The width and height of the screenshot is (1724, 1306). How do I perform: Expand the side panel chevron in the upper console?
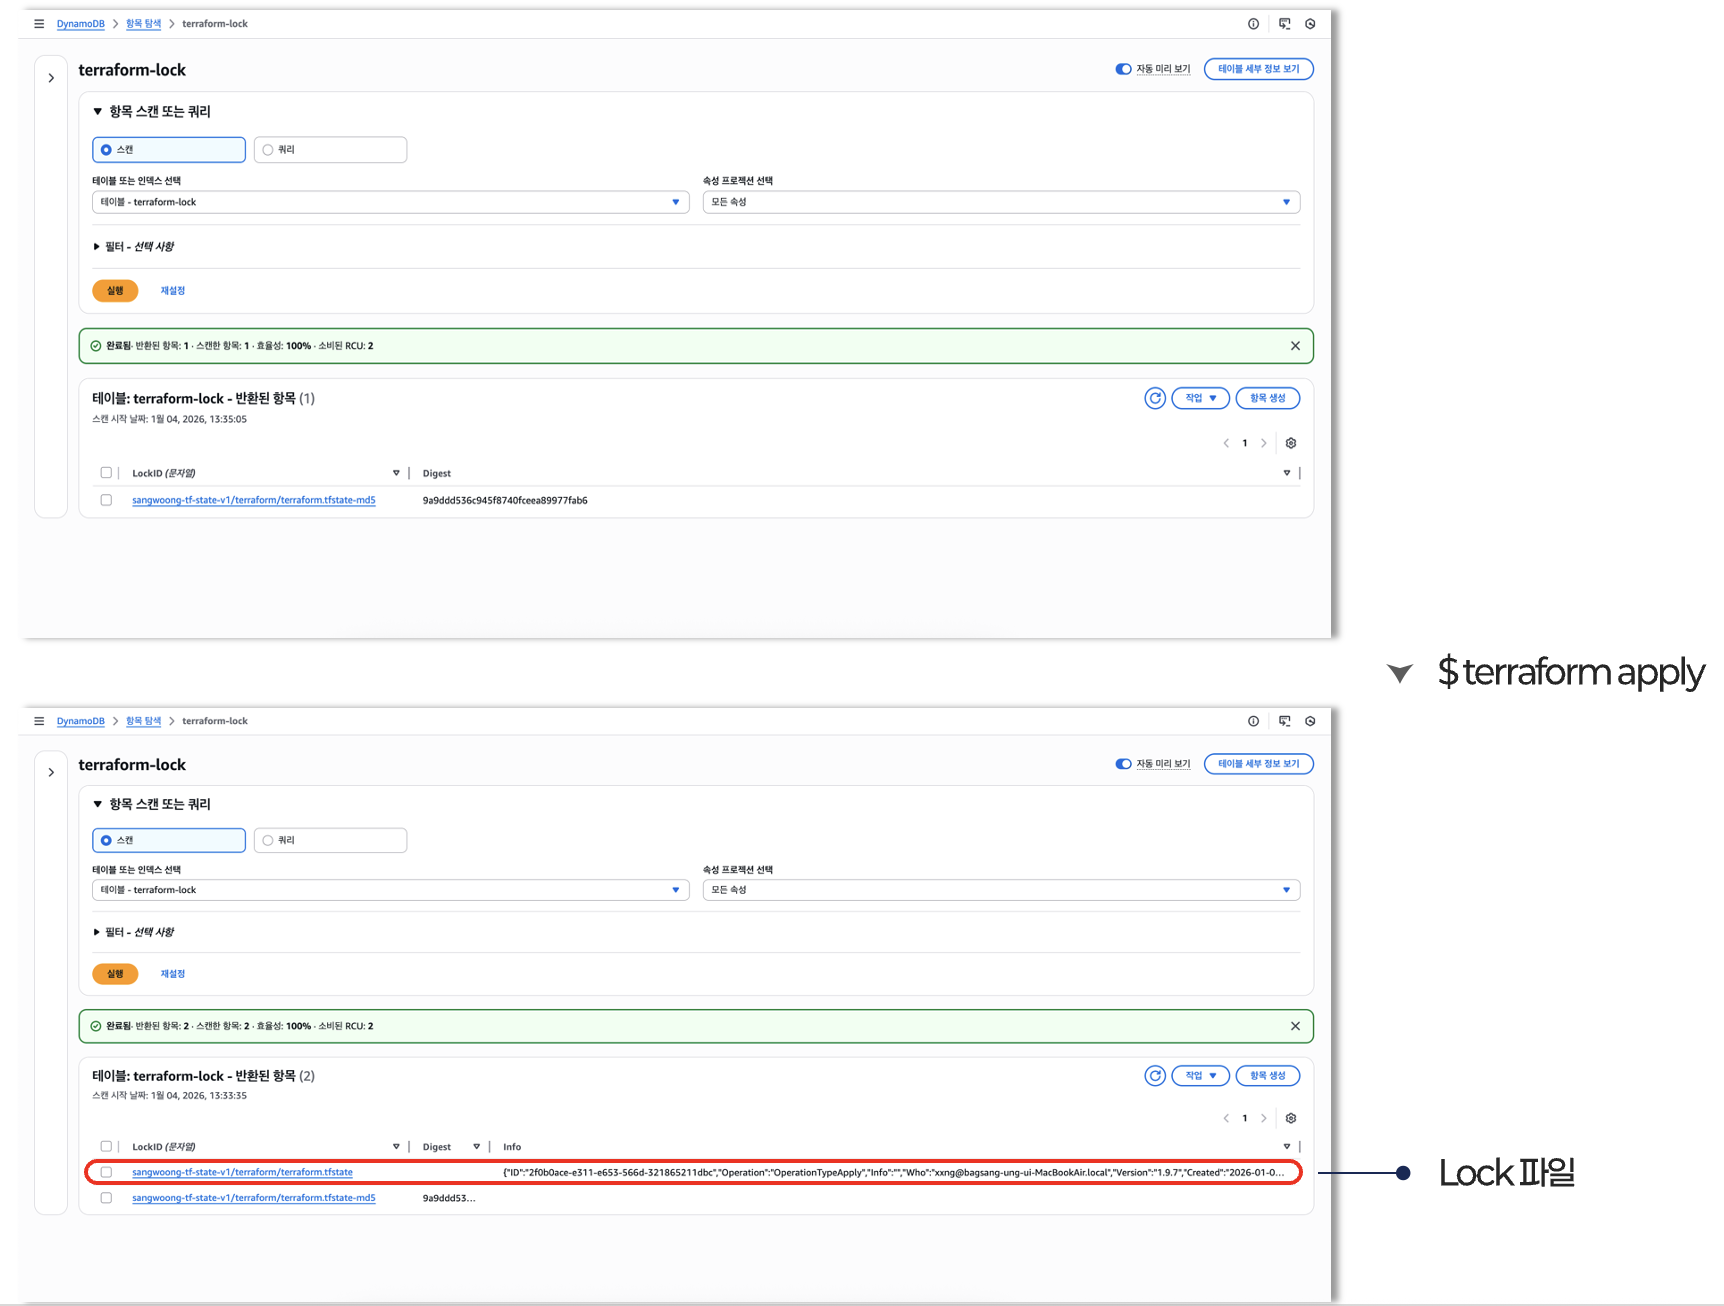[x=51, y=78]
